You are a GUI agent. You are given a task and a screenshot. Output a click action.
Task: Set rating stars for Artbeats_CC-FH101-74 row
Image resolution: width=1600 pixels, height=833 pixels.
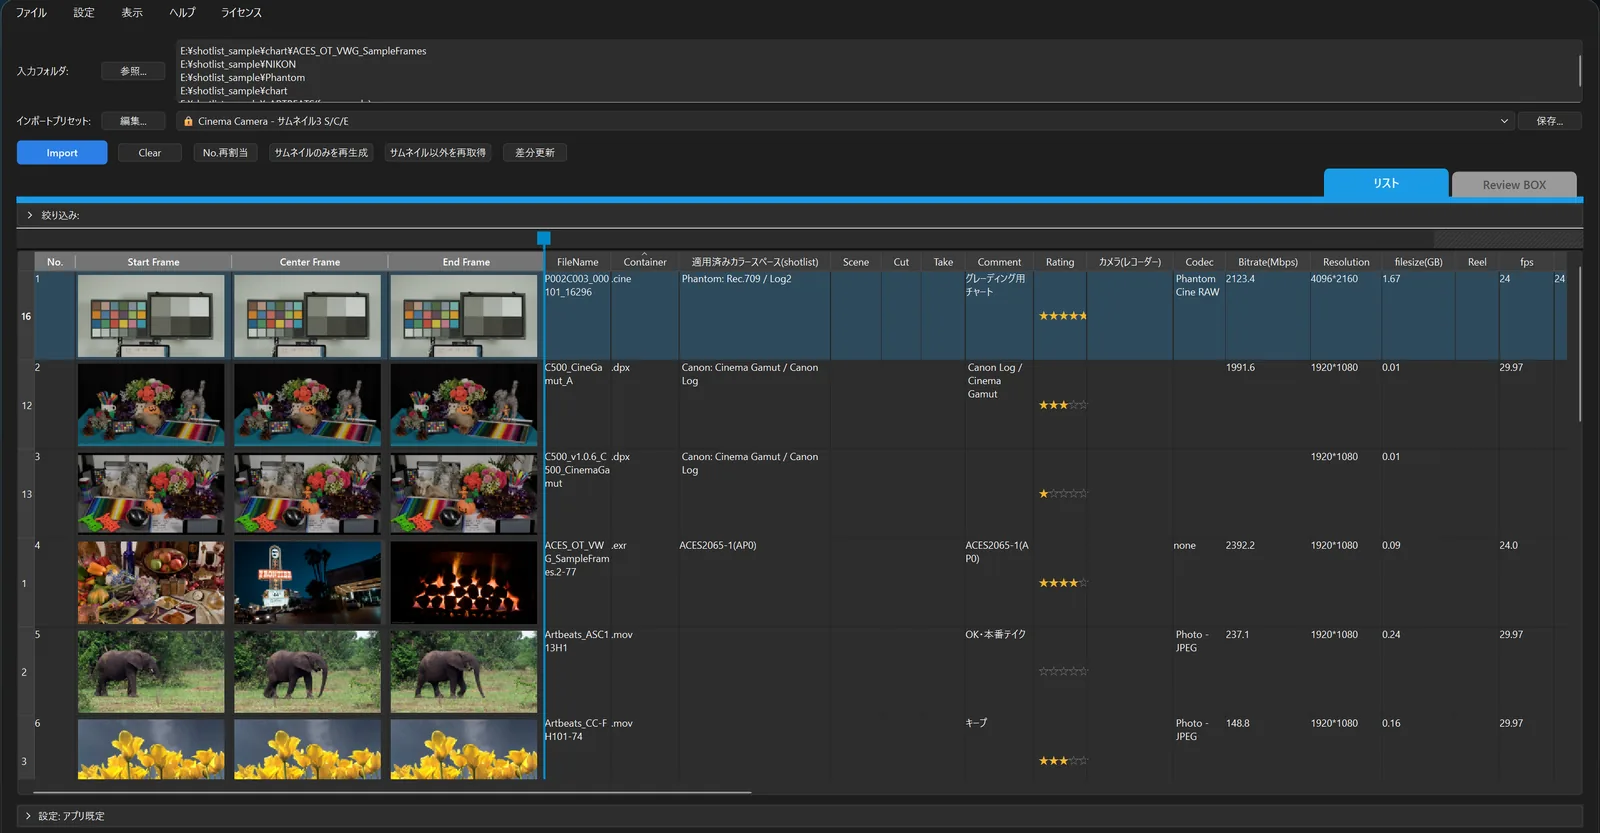coord(1062,761)
